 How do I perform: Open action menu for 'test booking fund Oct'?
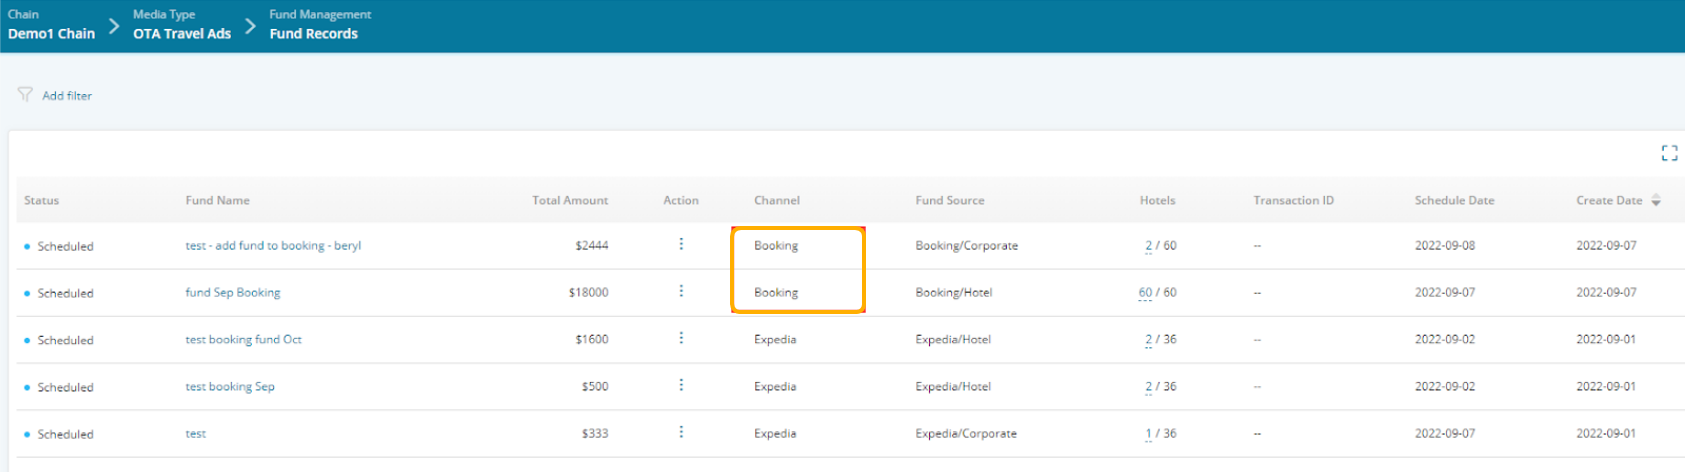click(x=681, y=338)
